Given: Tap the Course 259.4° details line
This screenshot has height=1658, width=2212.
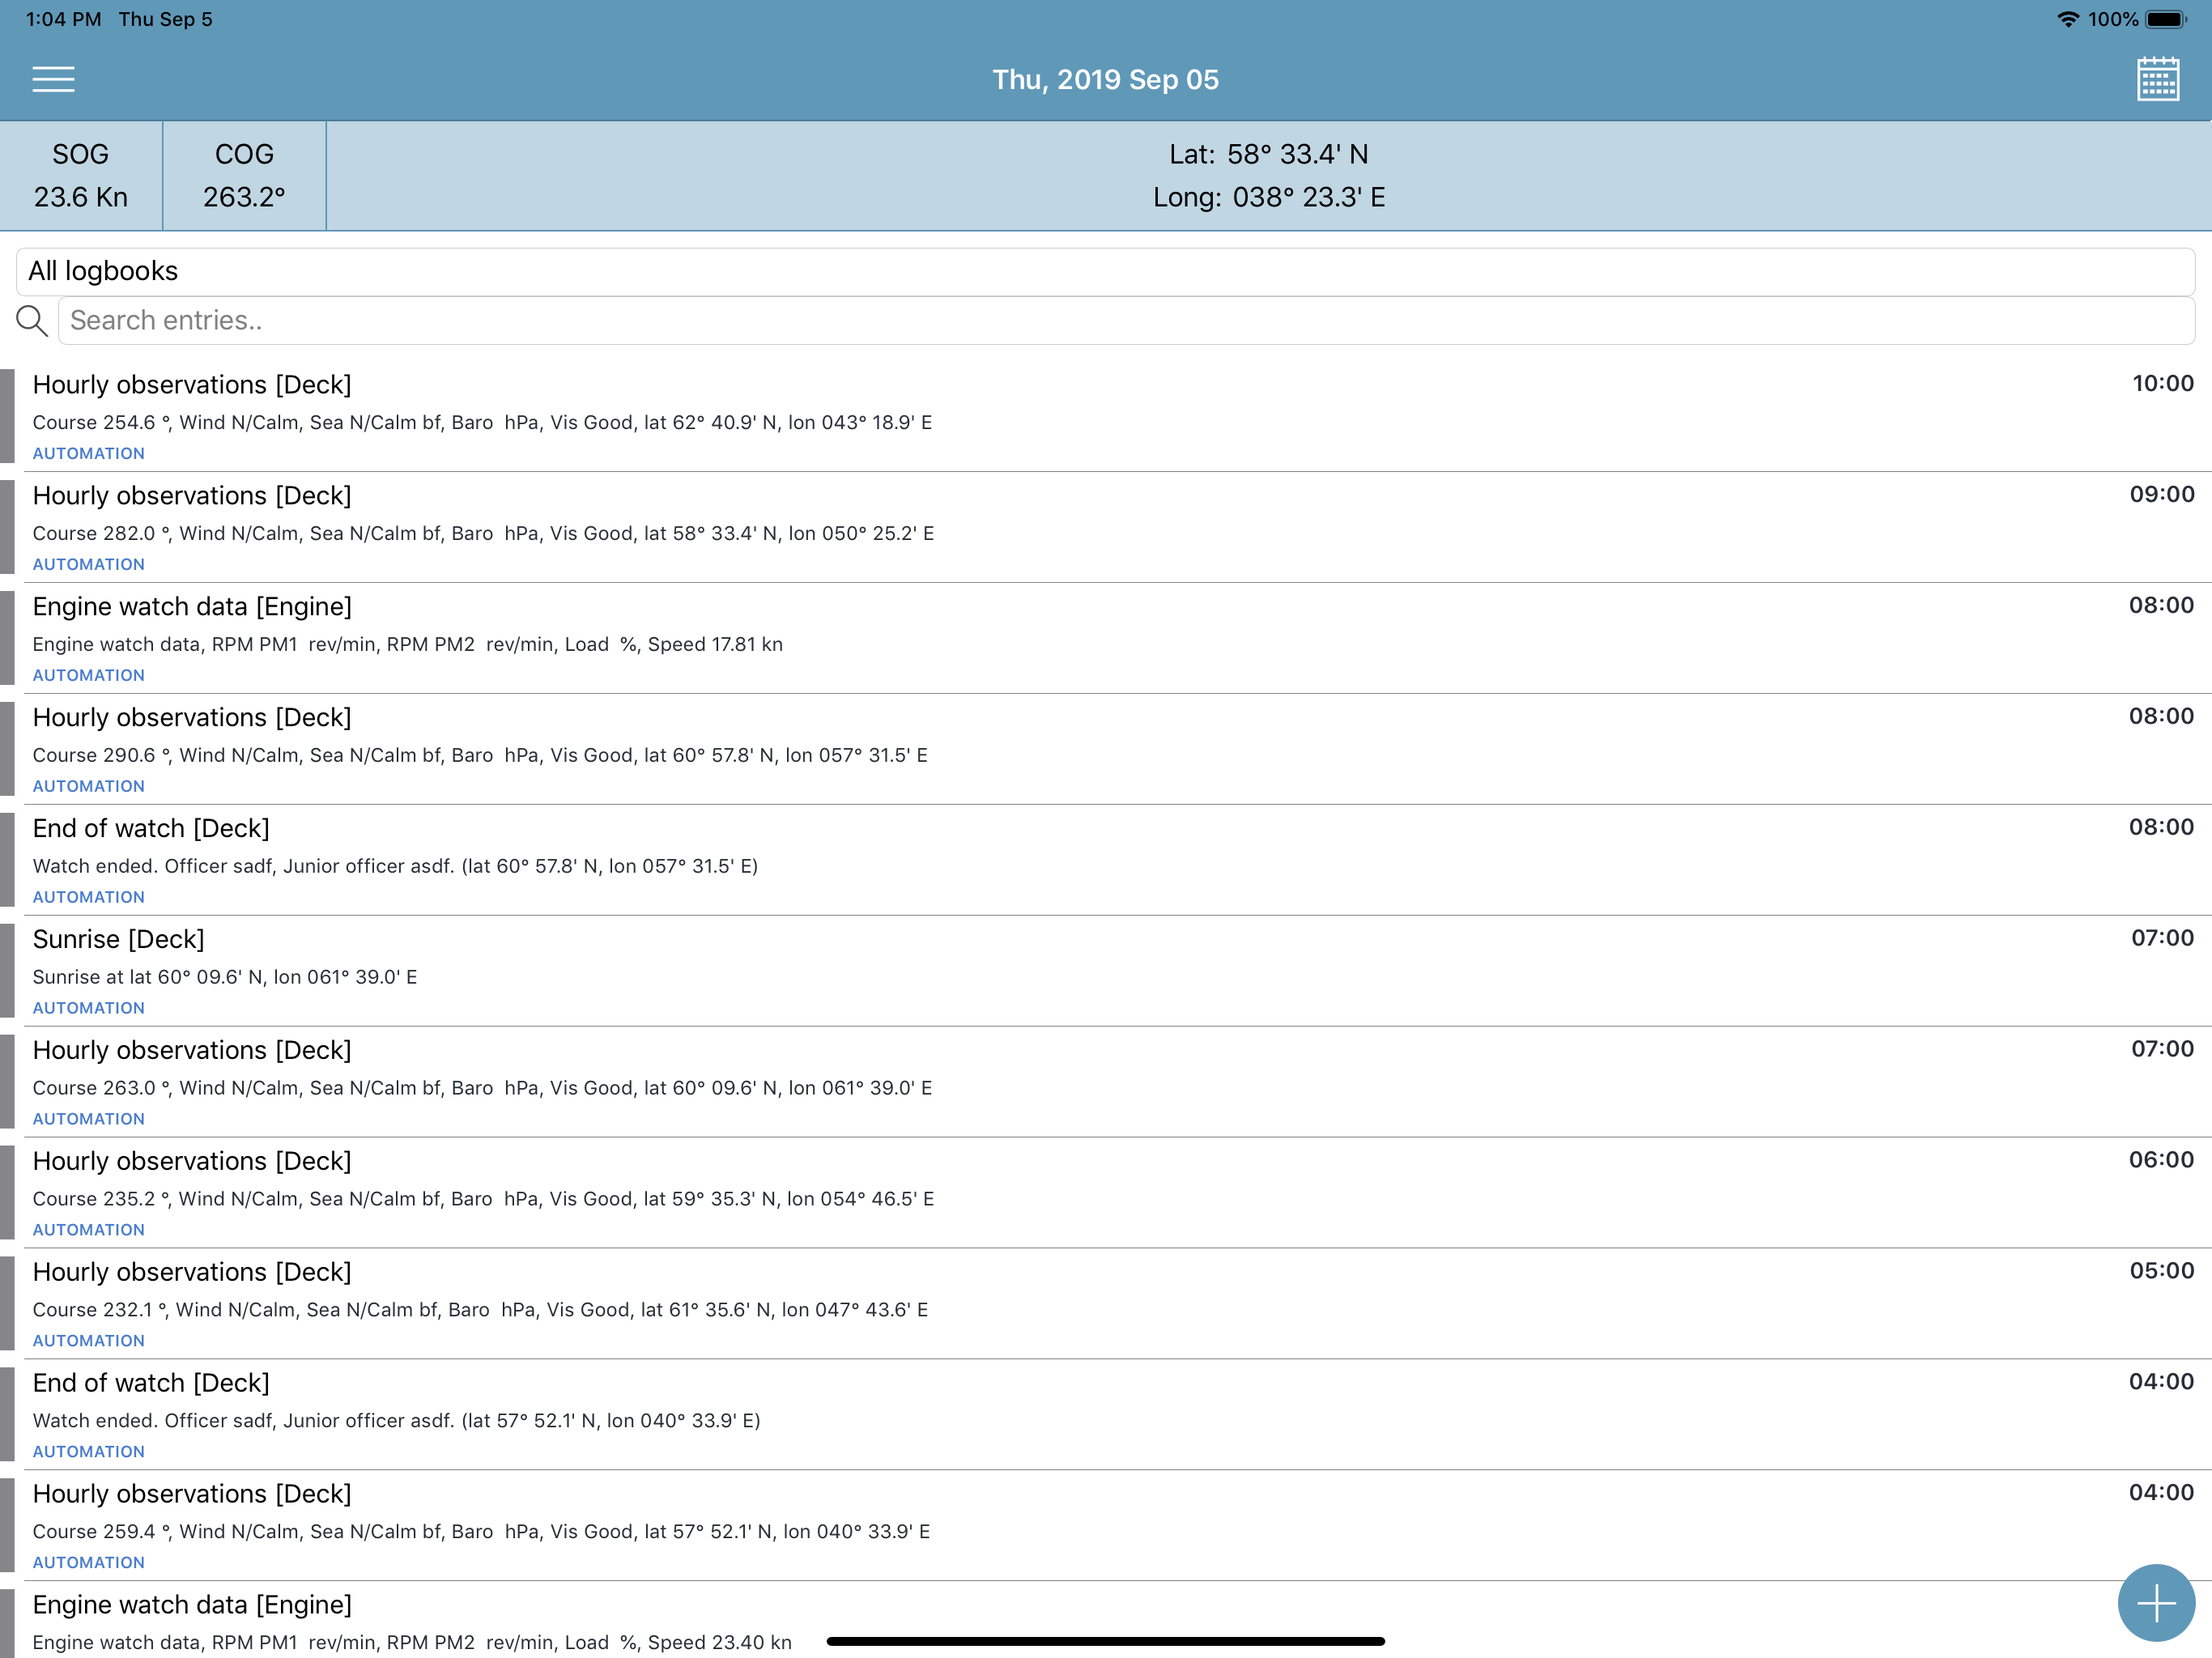Looking at the screenshot, I should (481, 1532).
